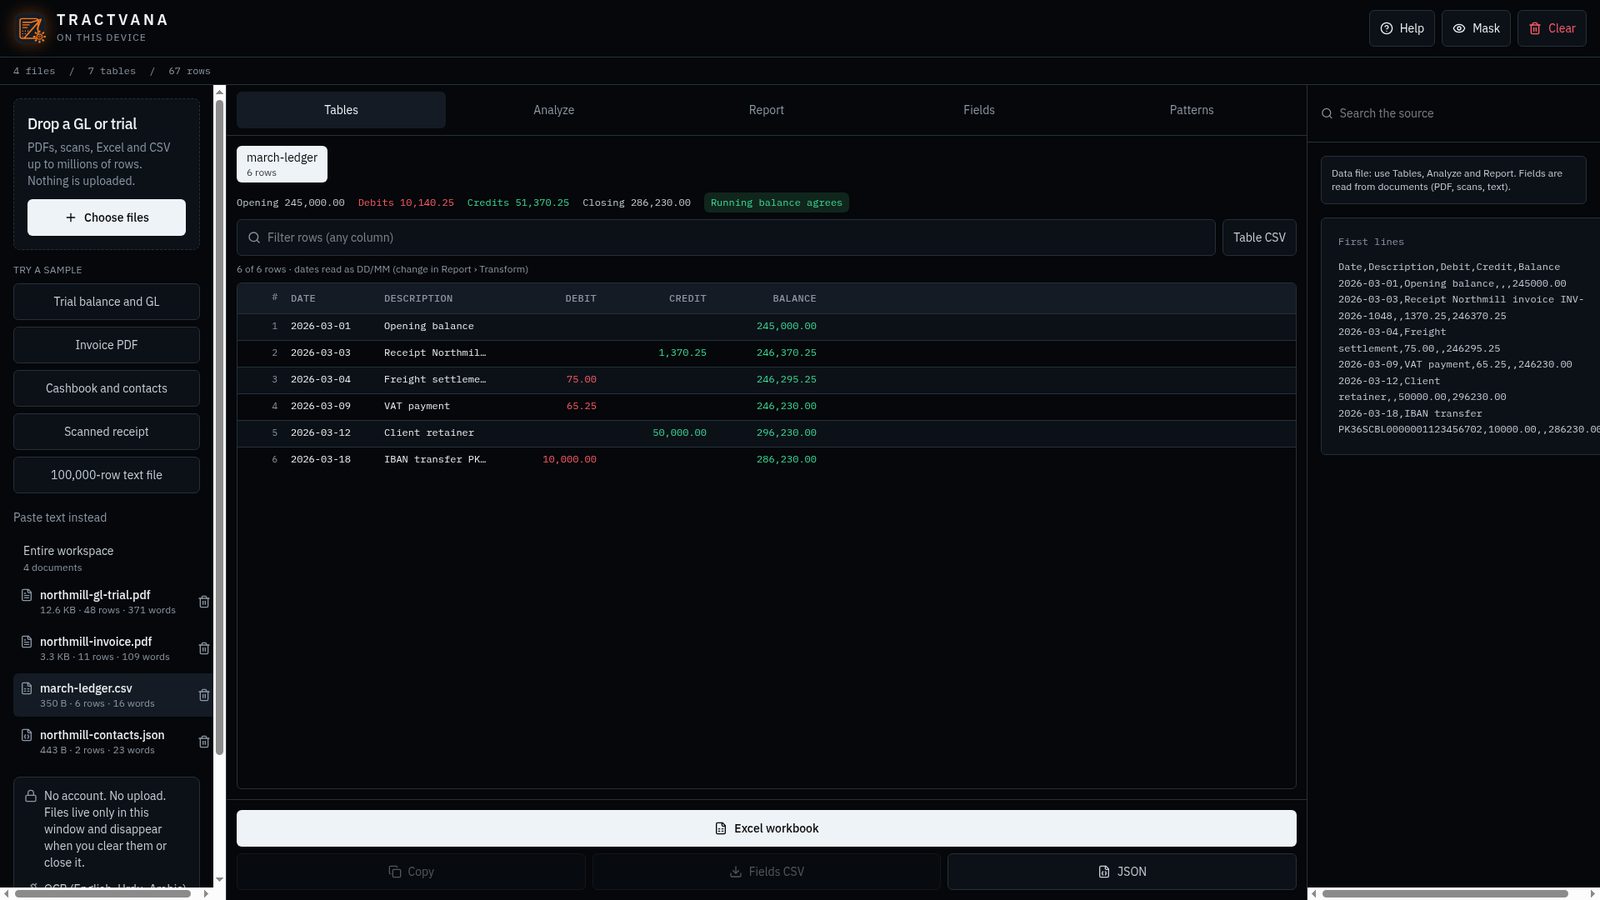This screenshot has width=1600, height=900.
Task: Switch to the Analyze tab
Action: tap(554, 110)
